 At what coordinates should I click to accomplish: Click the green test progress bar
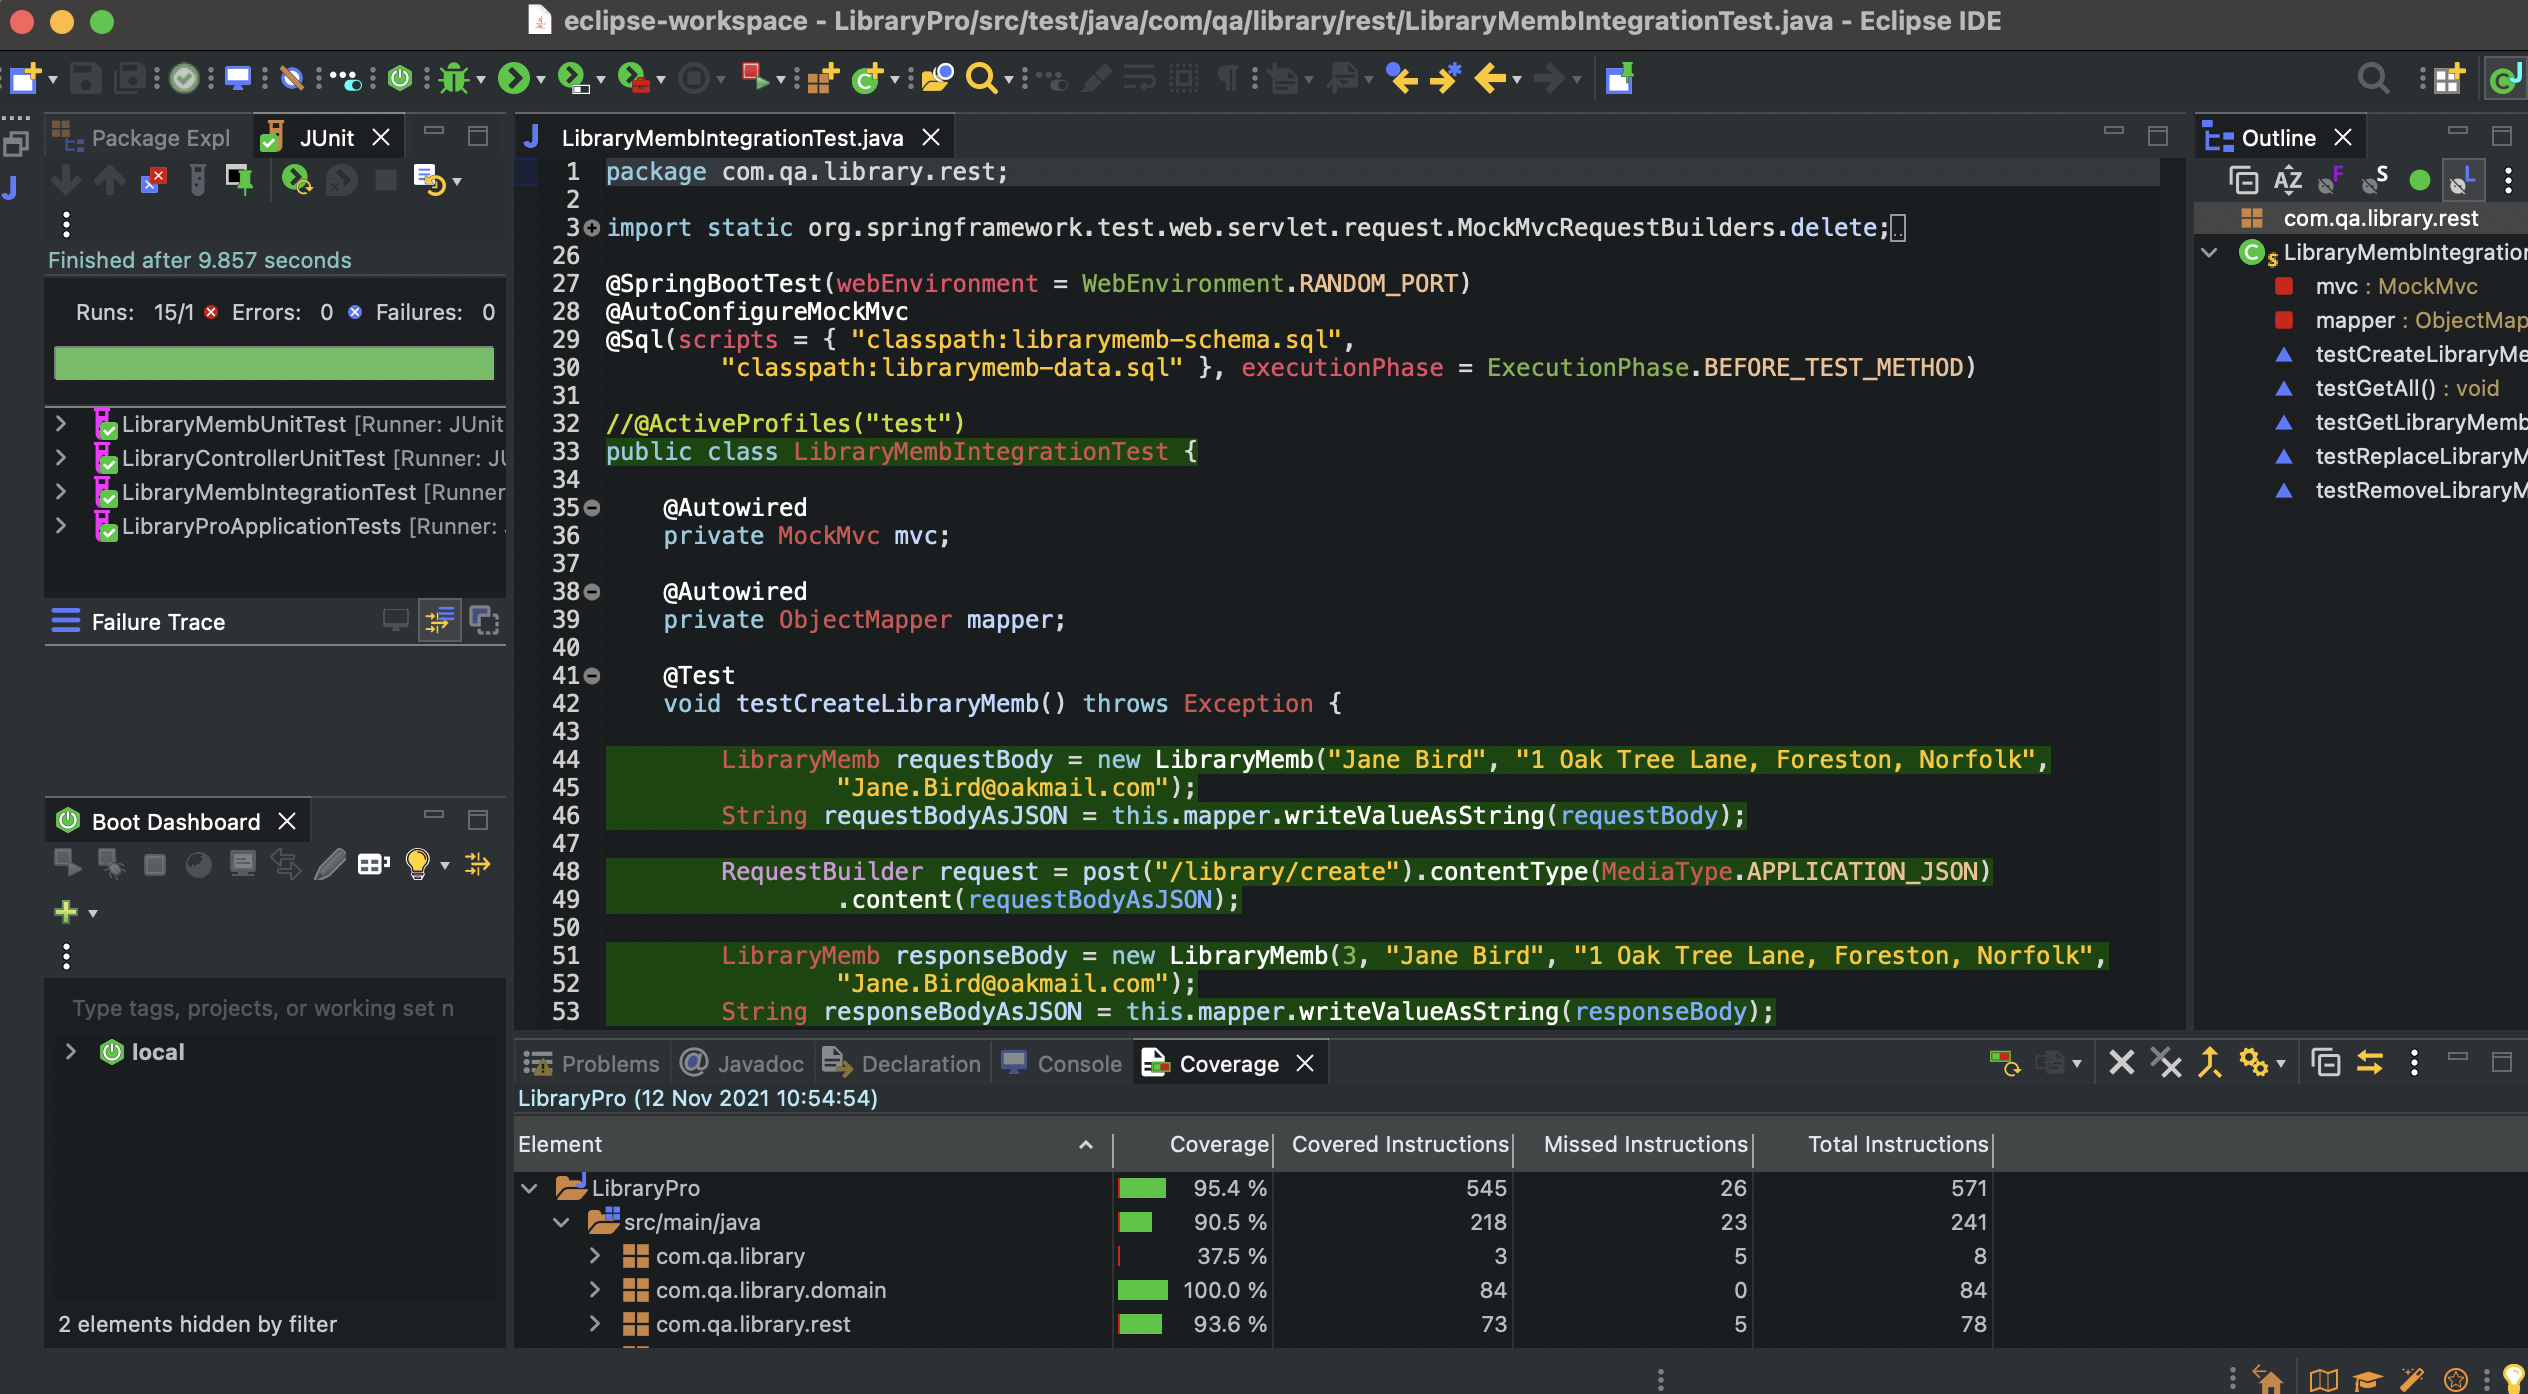click(275, 363)
